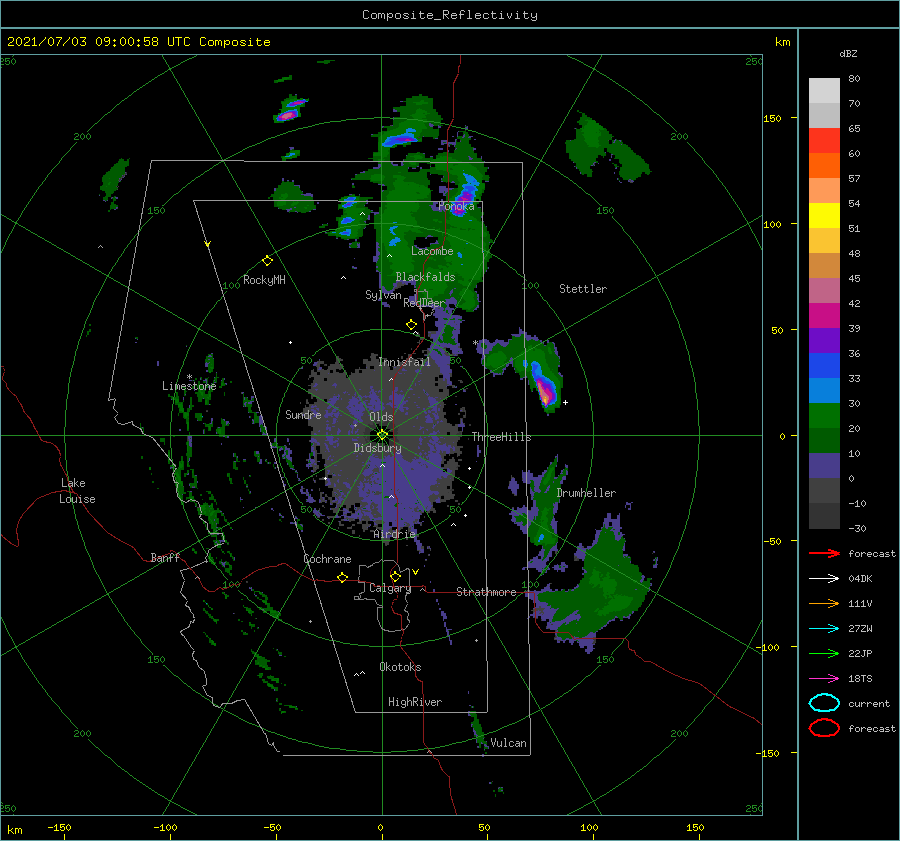Click the Banff city label
Image resolution: width=900 pixels, height=841 pixels.
[165, 557]
